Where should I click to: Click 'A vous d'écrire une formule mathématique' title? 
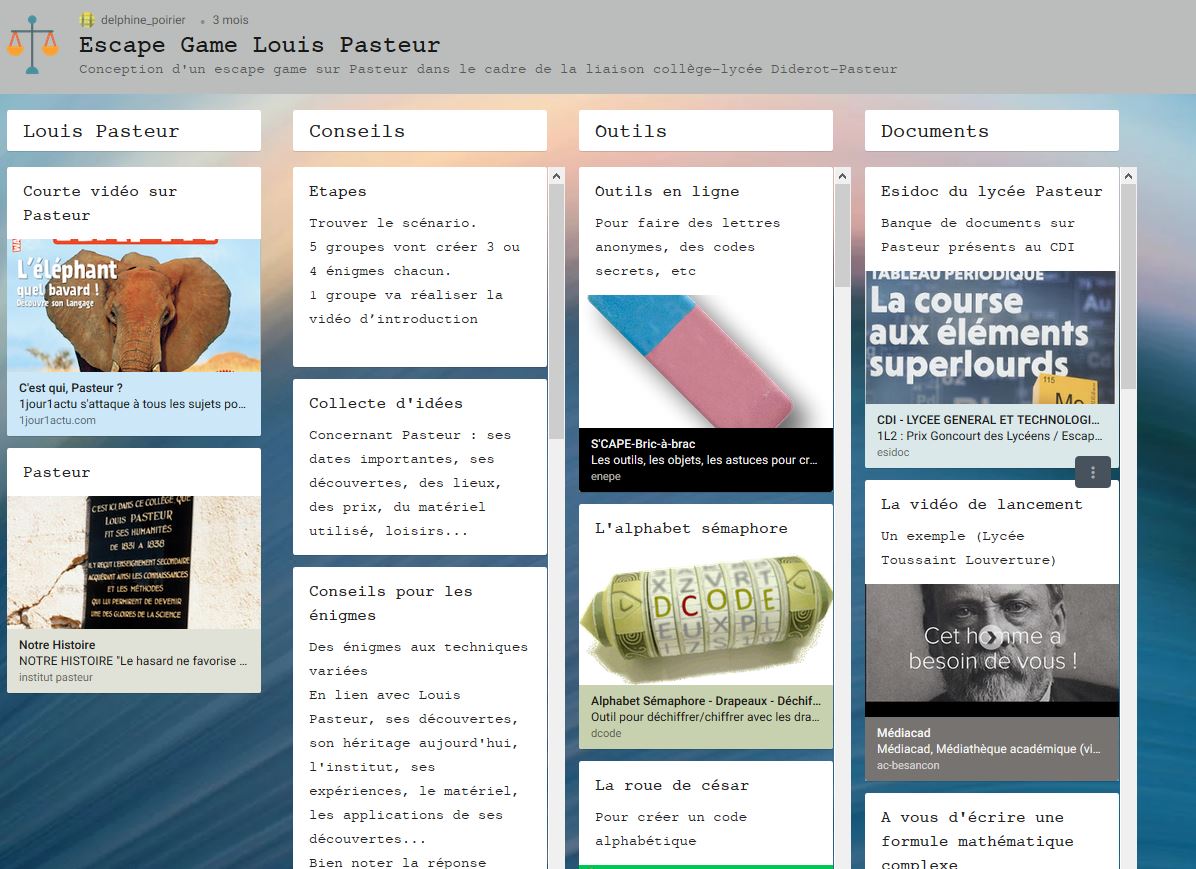(x=977, y=841)
